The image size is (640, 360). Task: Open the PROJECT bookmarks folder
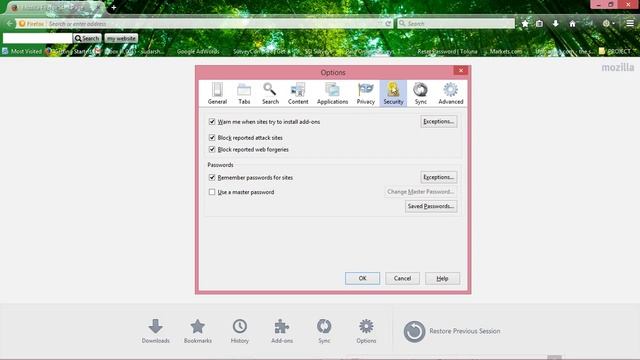(x=615, y=51)
